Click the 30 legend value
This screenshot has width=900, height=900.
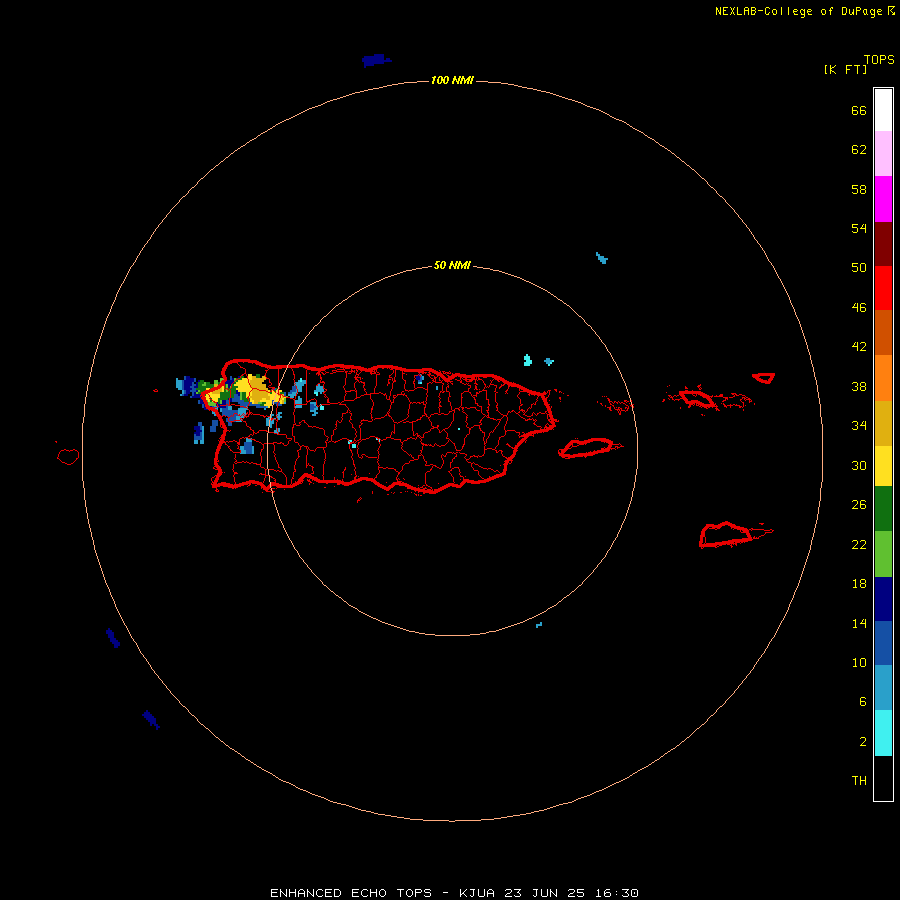tap(859, 465)
